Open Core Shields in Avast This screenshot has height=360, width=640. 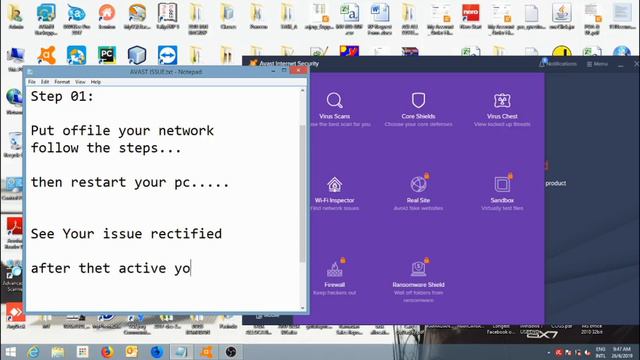click(418, 109)
